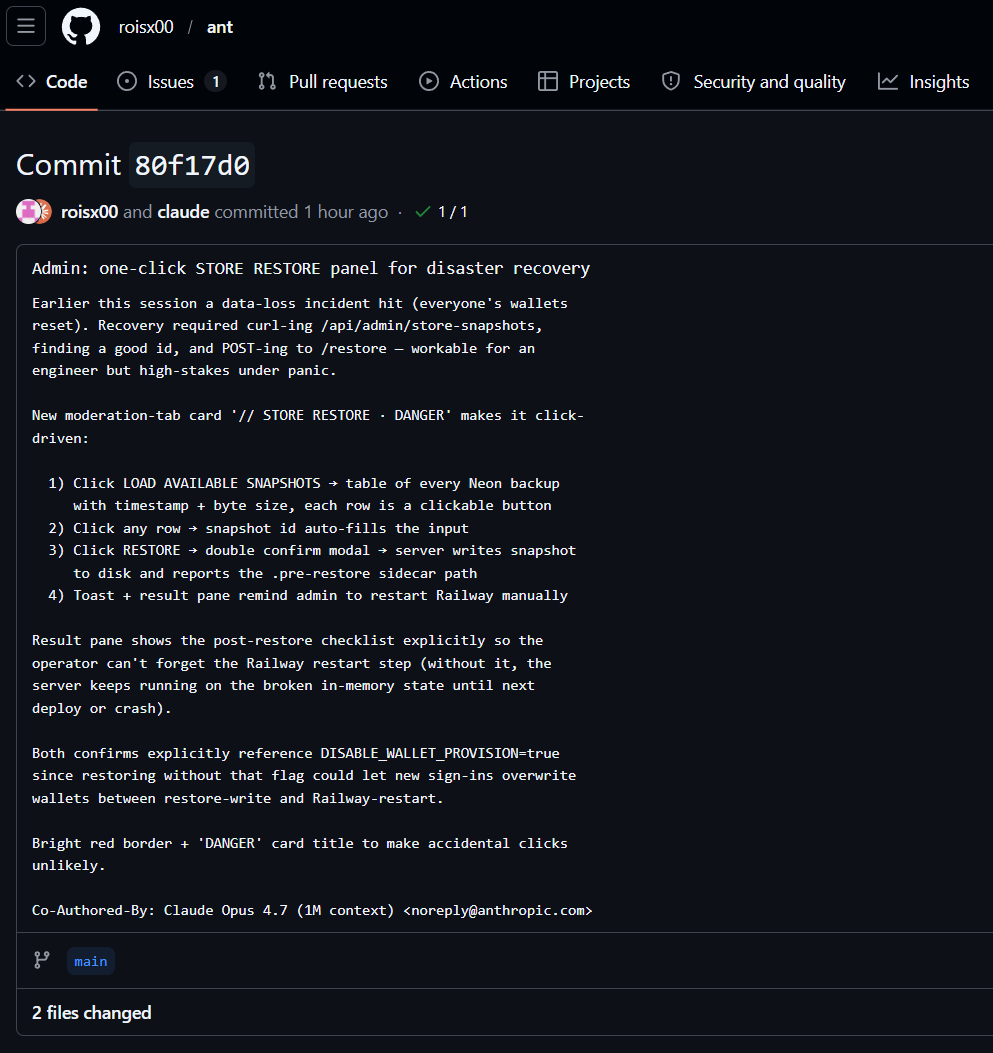The image size is (993, 1053).
Task: Switch to the Code tab
Action: click(52, 82)
